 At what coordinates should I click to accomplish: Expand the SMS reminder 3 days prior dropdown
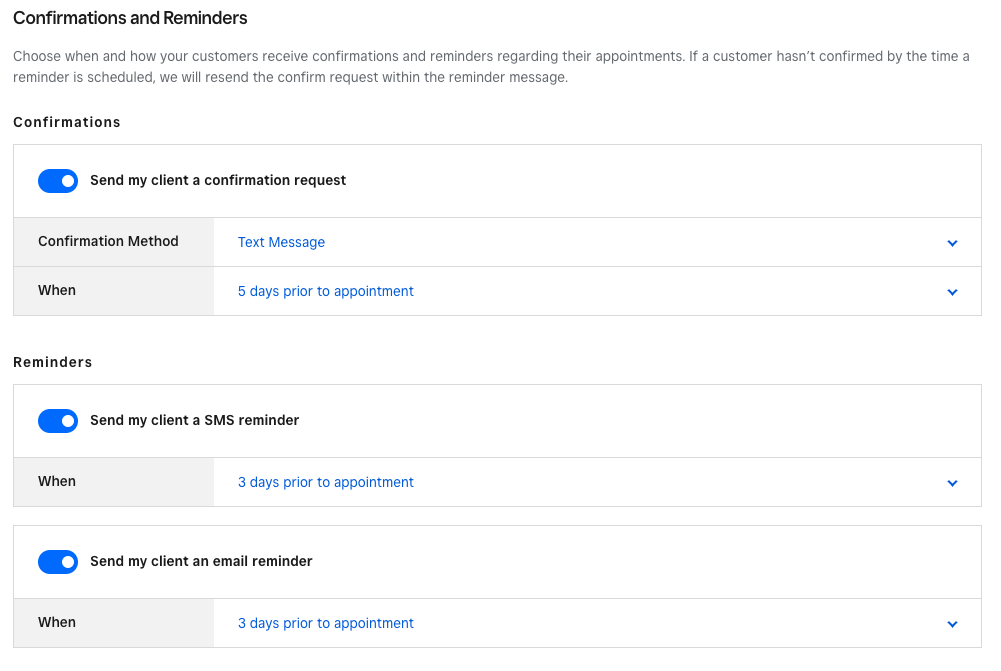(x=326, y=482)
